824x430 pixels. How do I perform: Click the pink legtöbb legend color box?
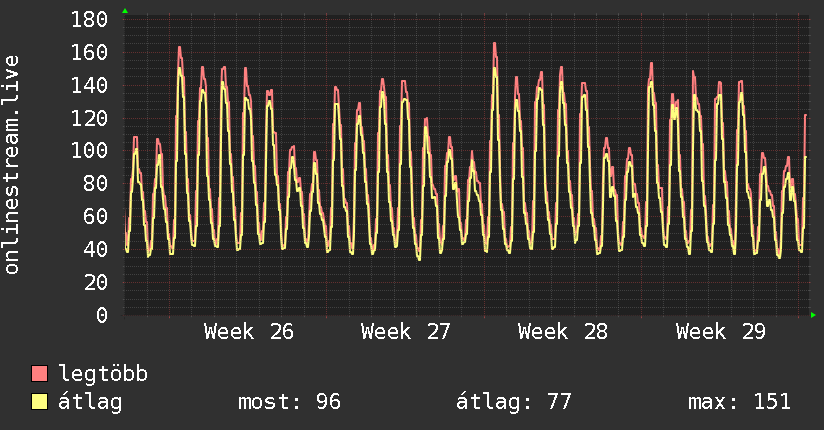(x=39, y=373)
